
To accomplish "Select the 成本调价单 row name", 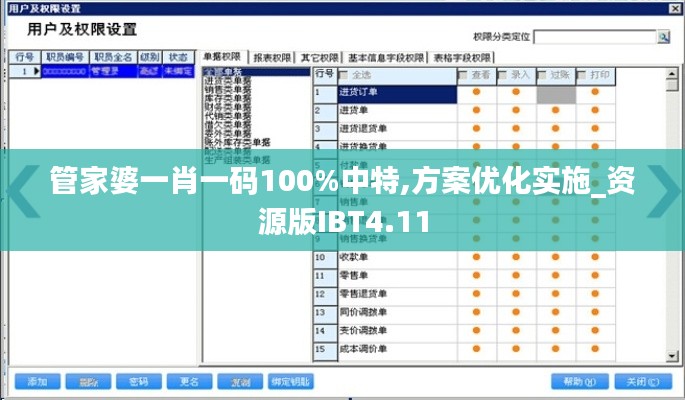I will (x=397, y=352).
